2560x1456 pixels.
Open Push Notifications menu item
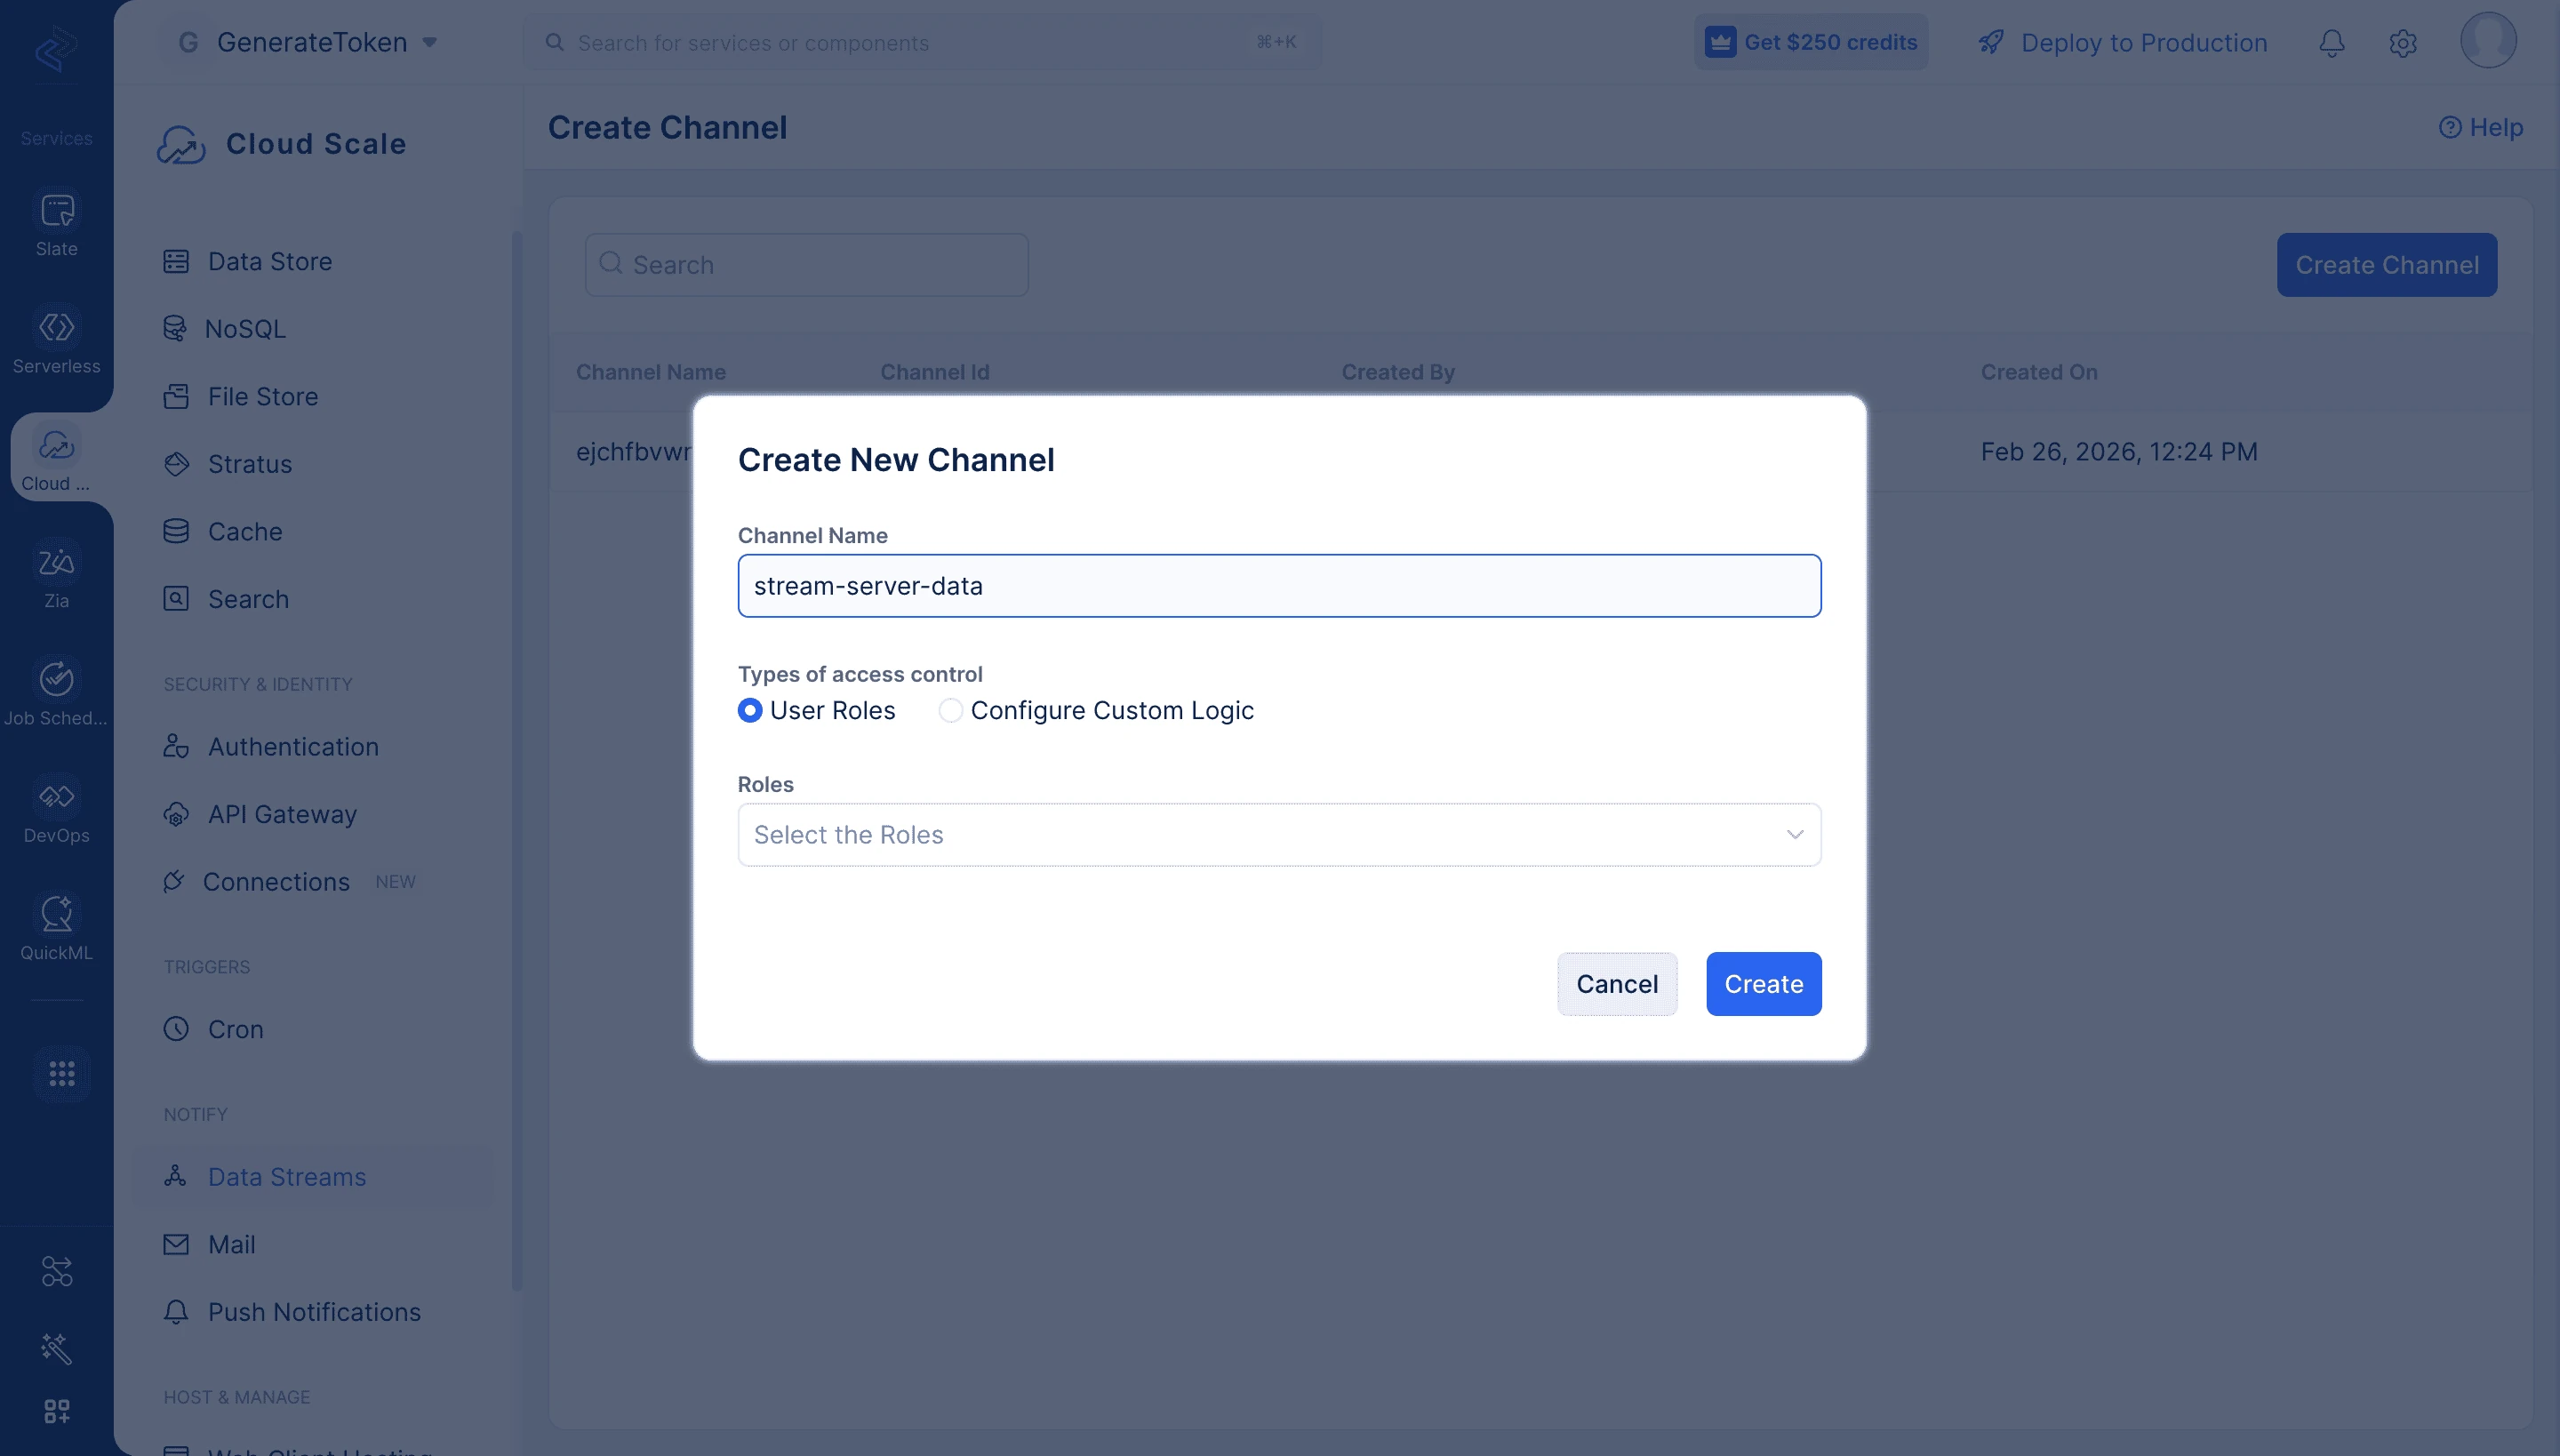click(x=314, y=1311)
